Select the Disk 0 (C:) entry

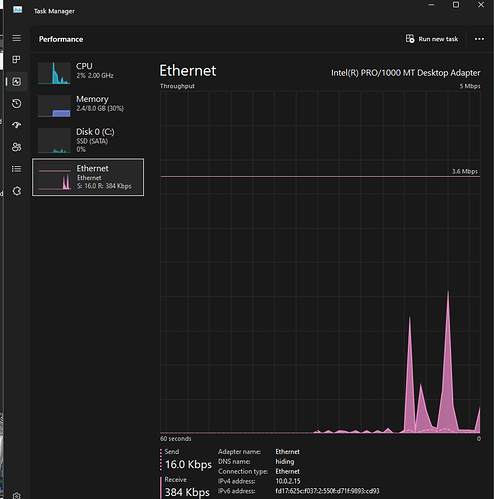click(88, 140)
